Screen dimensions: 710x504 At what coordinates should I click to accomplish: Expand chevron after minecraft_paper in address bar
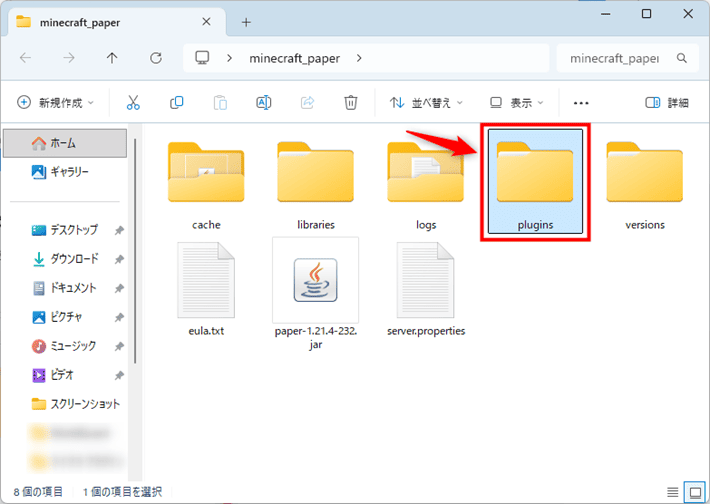(359, 58)
